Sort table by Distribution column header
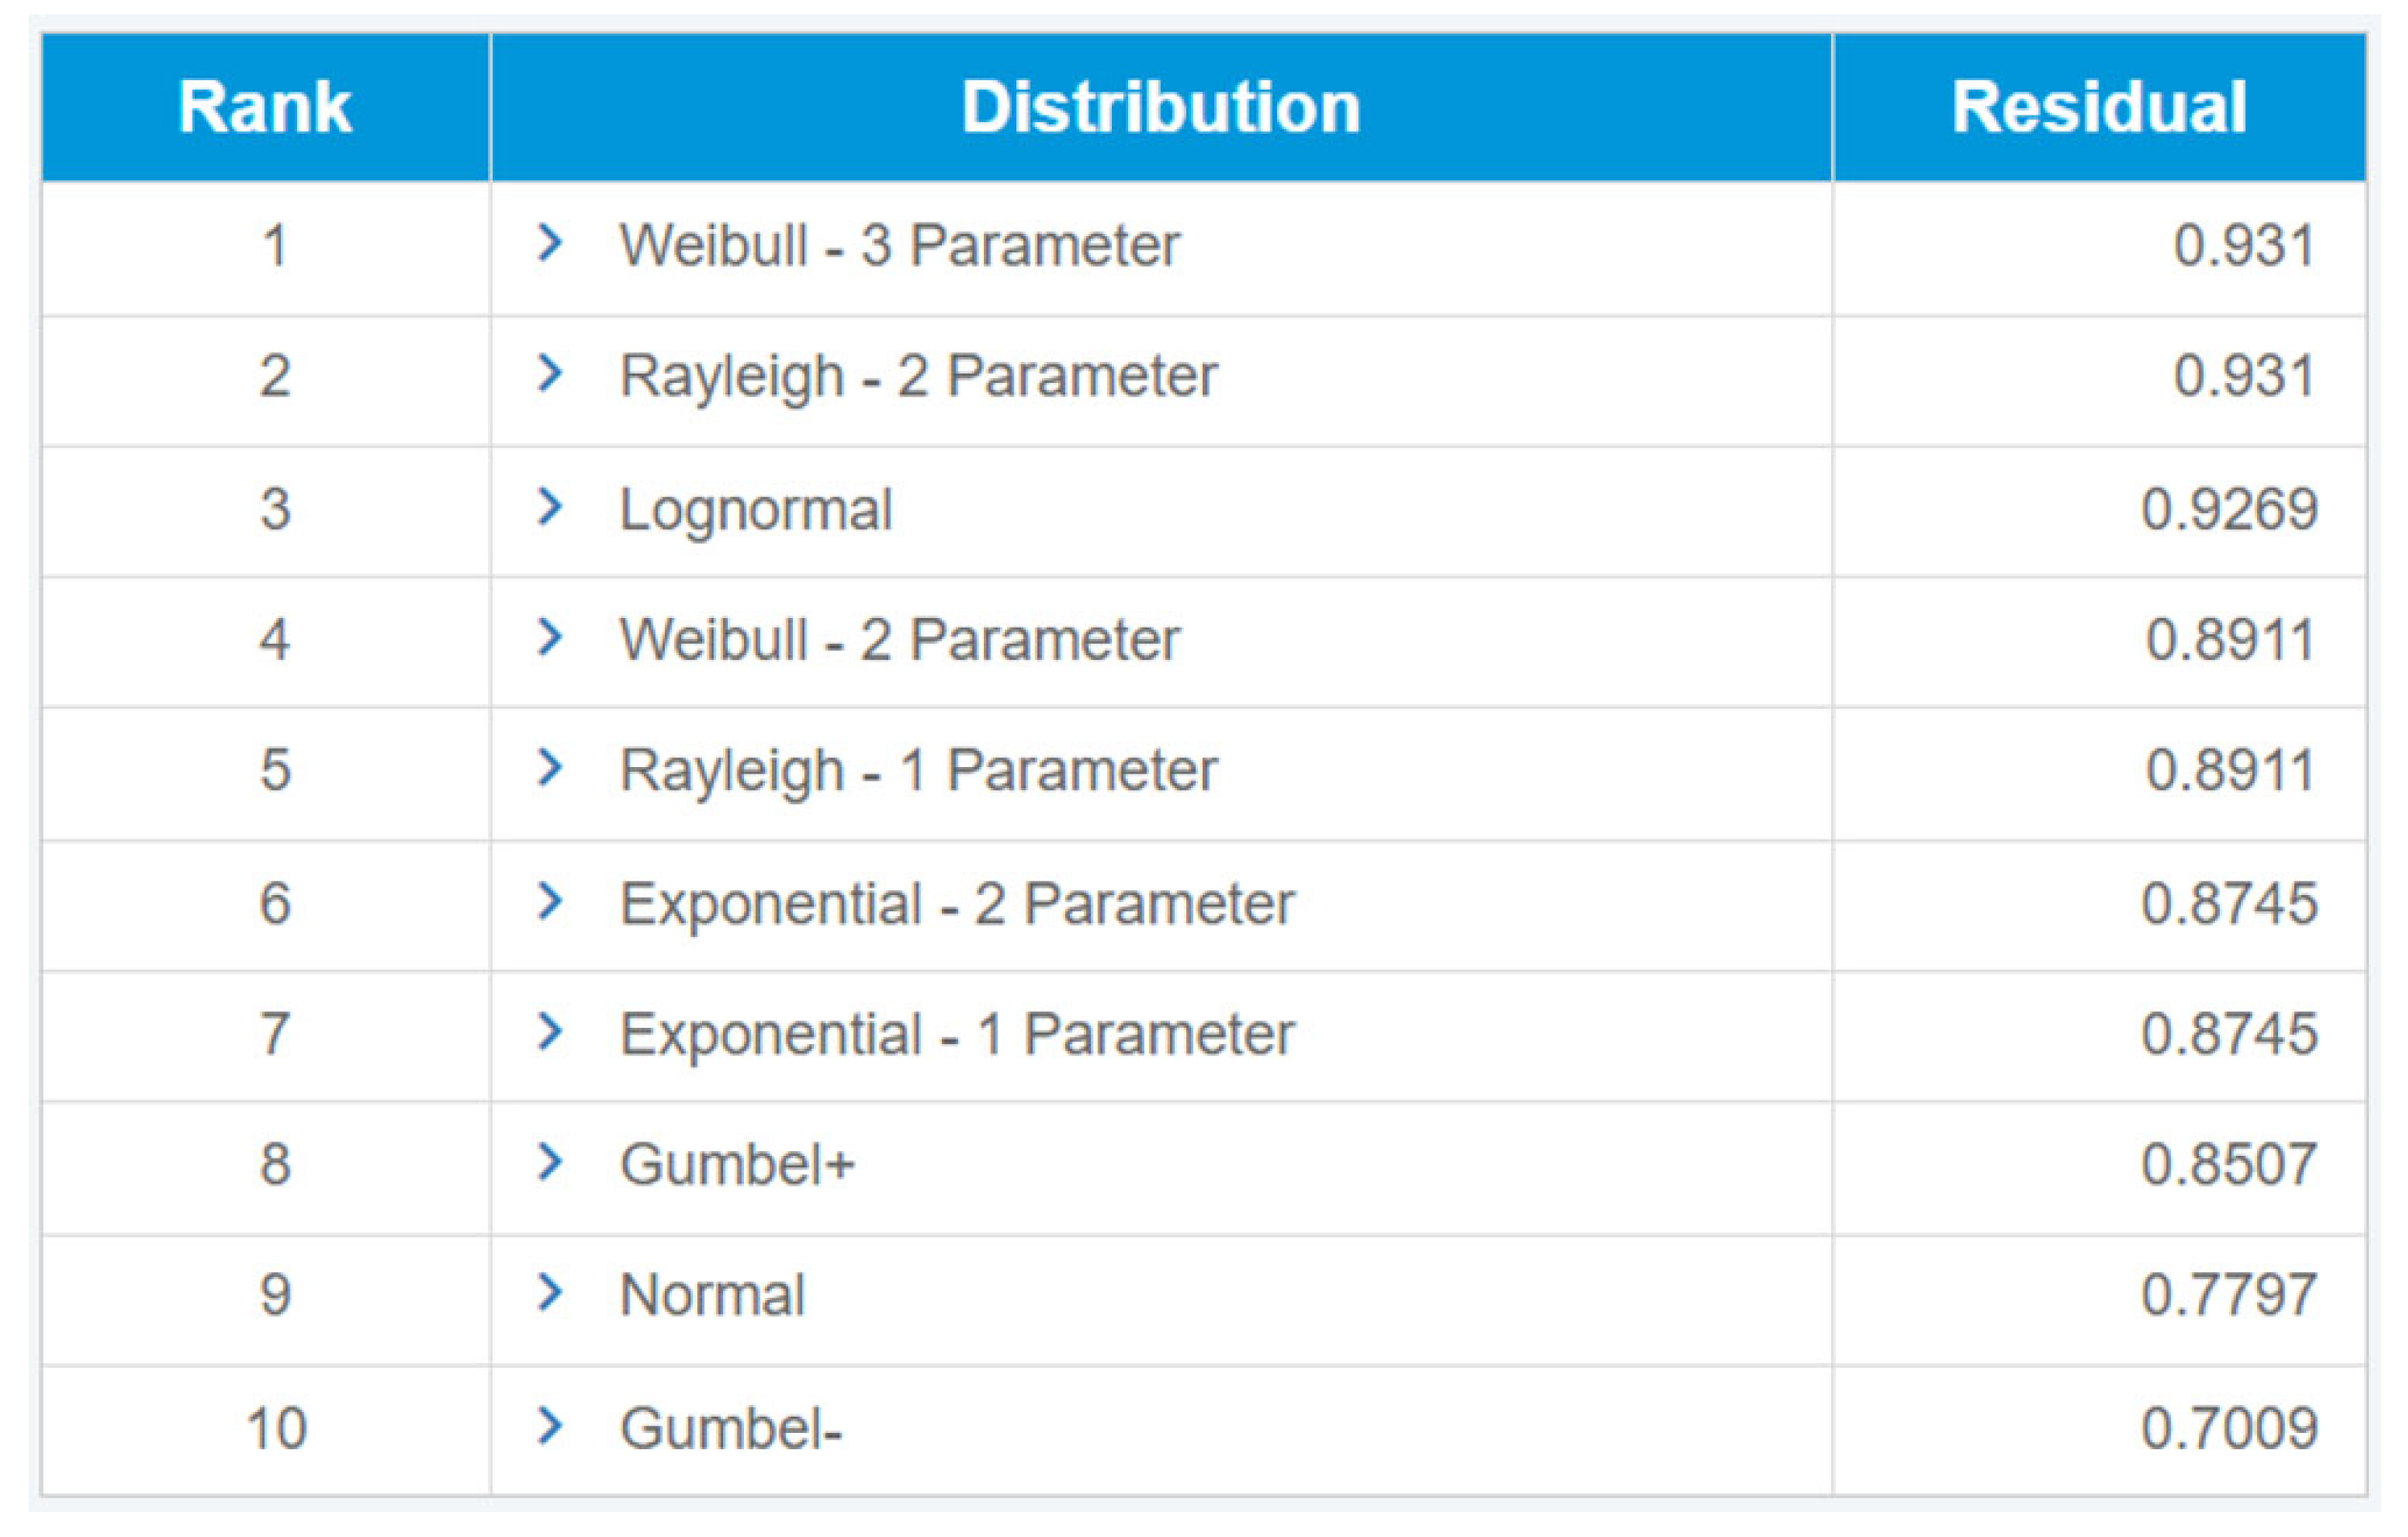 1161,107
